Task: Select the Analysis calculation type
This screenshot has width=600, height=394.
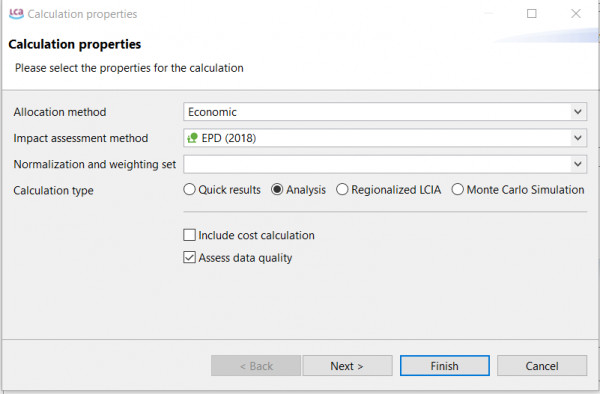Action: (x=277, y=190)
